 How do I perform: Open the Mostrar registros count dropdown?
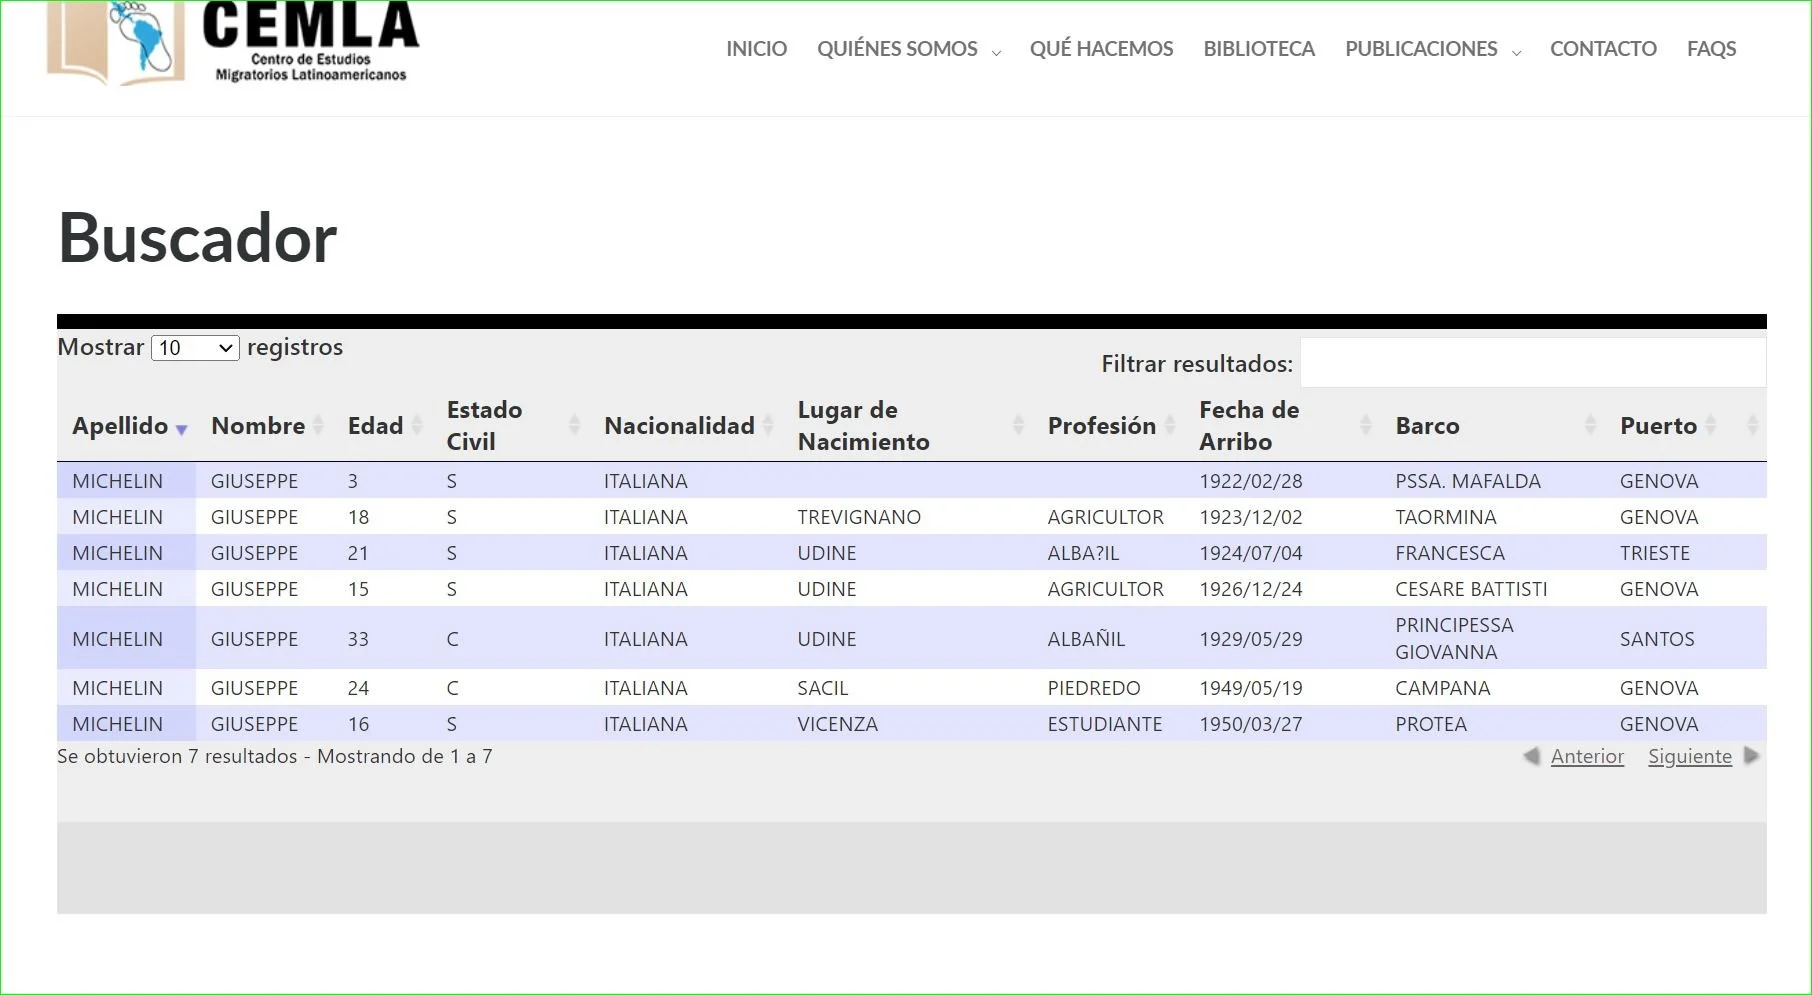195,348
